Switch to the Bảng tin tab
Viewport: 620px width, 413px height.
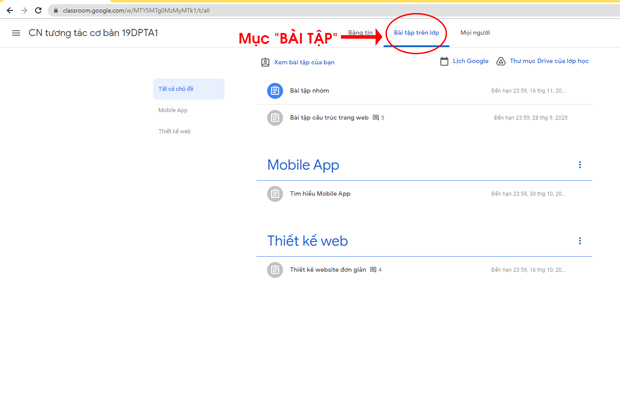coord(360,33)
